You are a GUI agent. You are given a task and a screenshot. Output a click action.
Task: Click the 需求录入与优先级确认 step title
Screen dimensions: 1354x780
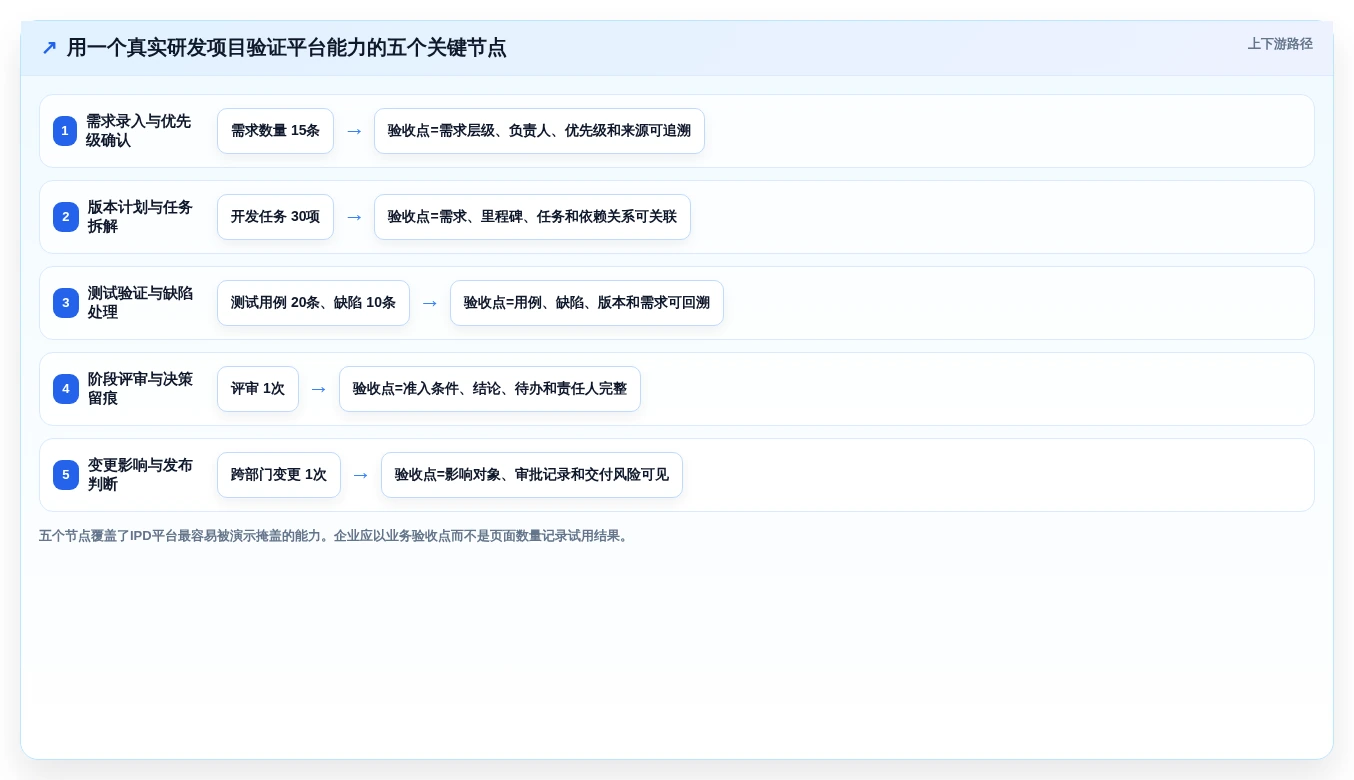pyautogui.click(x=138, y=131)
